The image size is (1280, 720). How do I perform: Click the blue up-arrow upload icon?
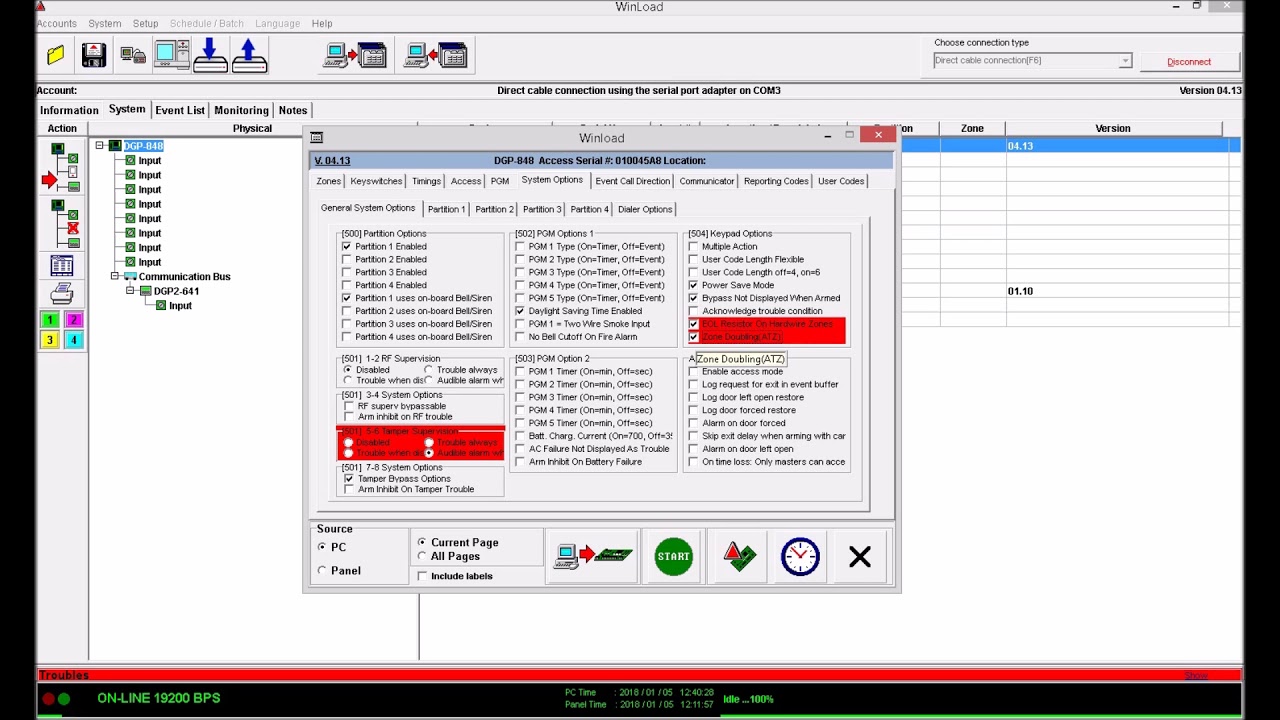pos(249,56)
